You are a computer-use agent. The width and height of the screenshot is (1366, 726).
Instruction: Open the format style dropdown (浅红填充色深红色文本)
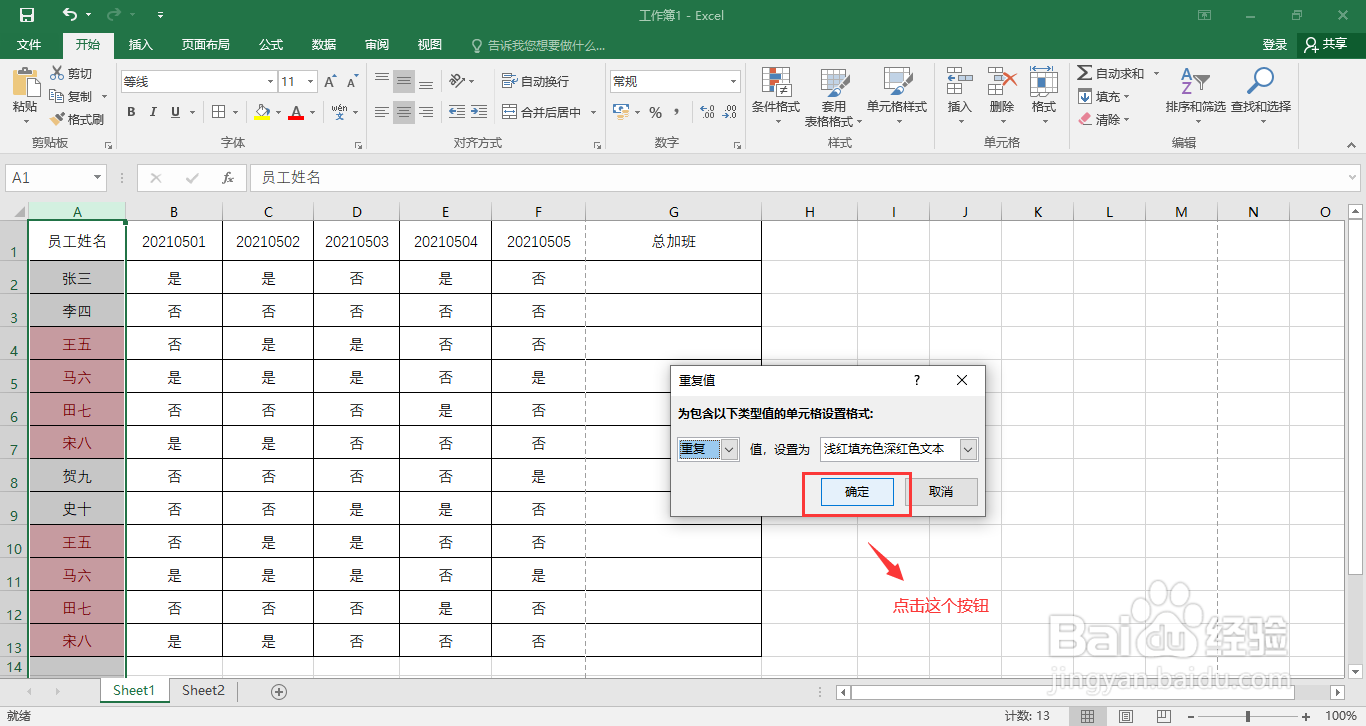968,450
